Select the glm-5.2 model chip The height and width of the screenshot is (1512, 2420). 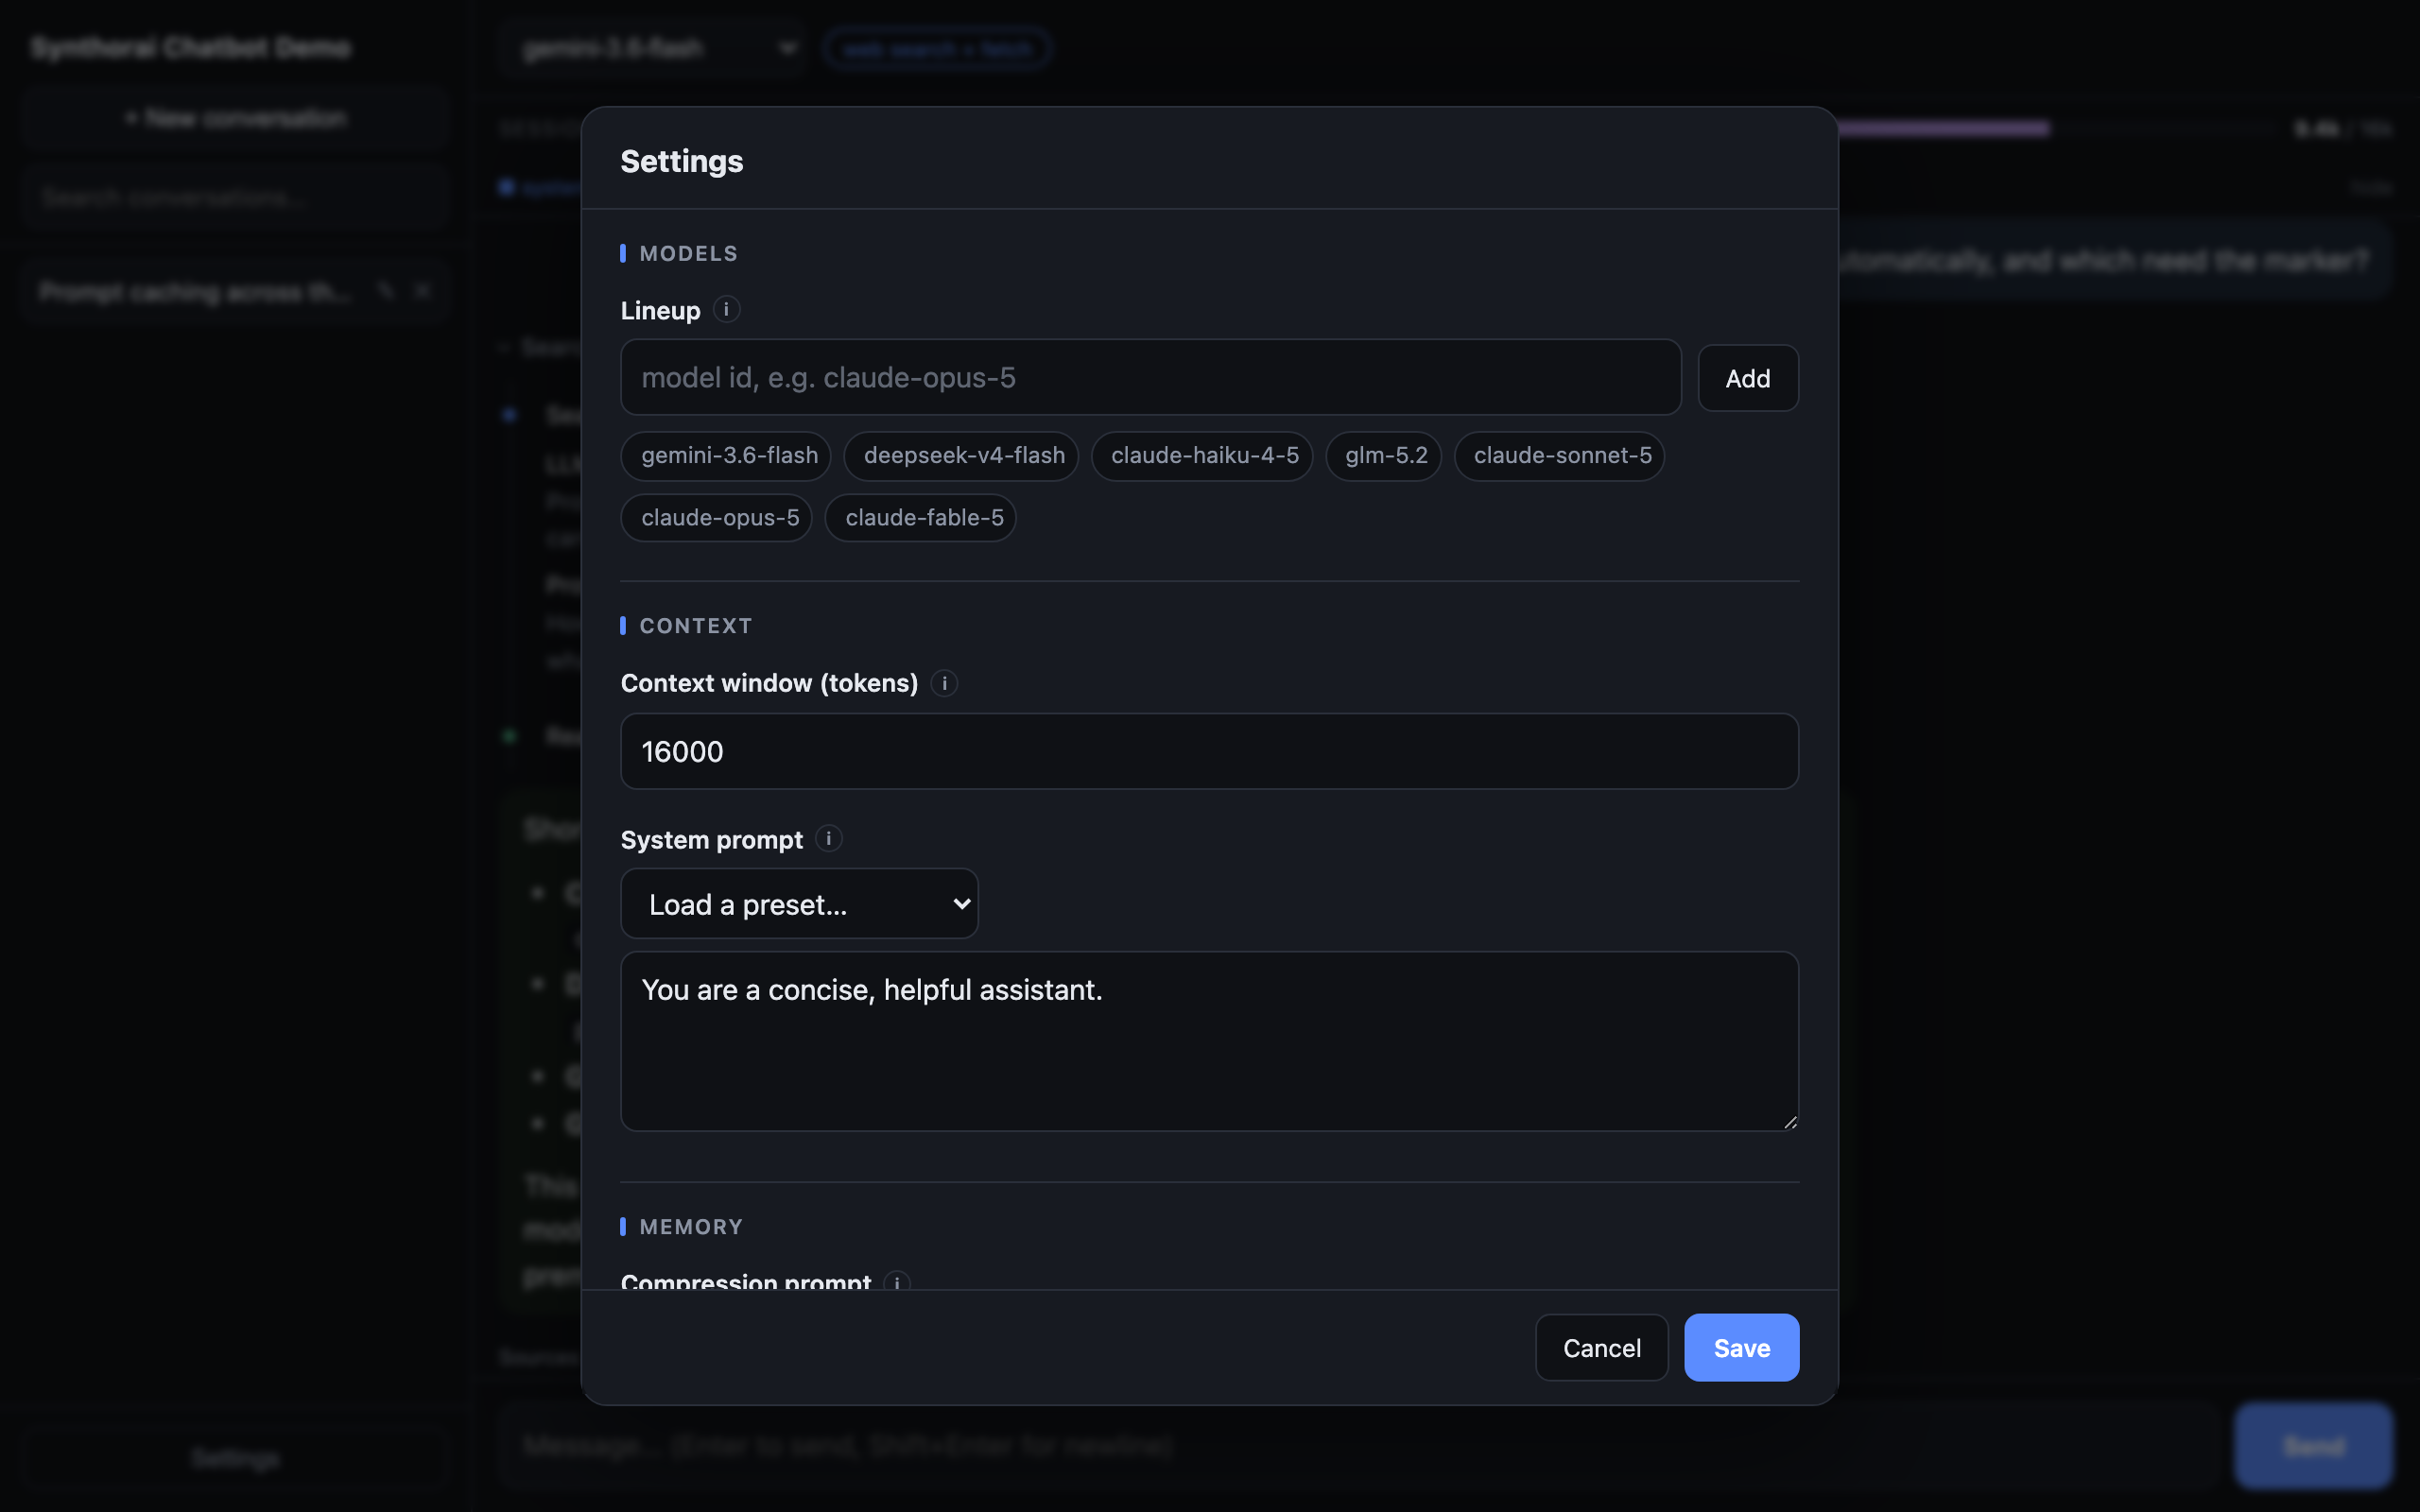(x=1383, y=456)
